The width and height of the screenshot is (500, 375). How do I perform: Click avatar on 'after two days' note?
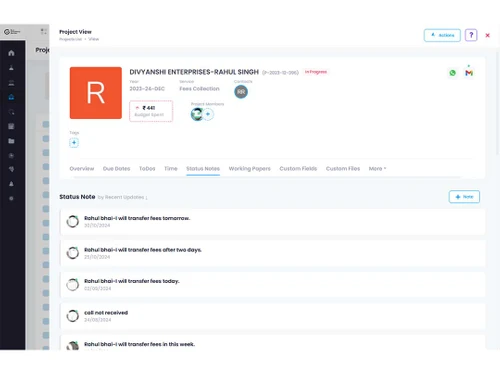[72, 253]
